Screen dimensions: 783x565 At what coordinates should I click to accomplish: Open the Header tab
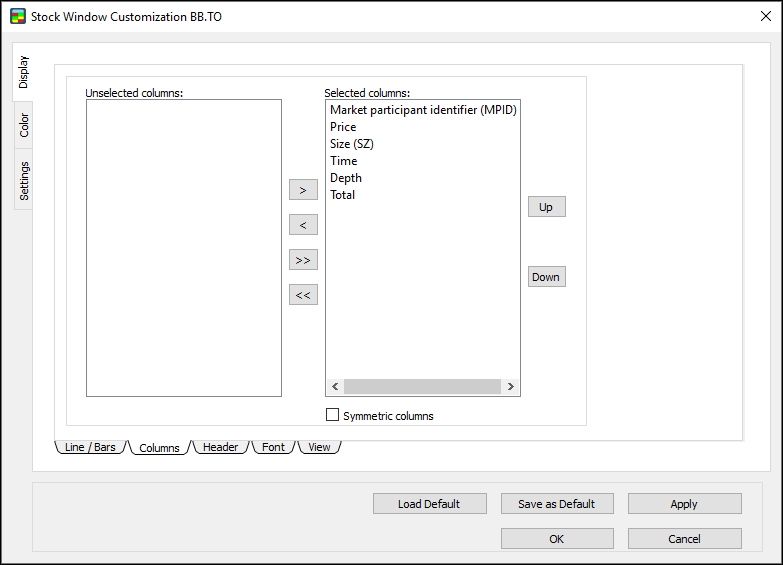220,447
